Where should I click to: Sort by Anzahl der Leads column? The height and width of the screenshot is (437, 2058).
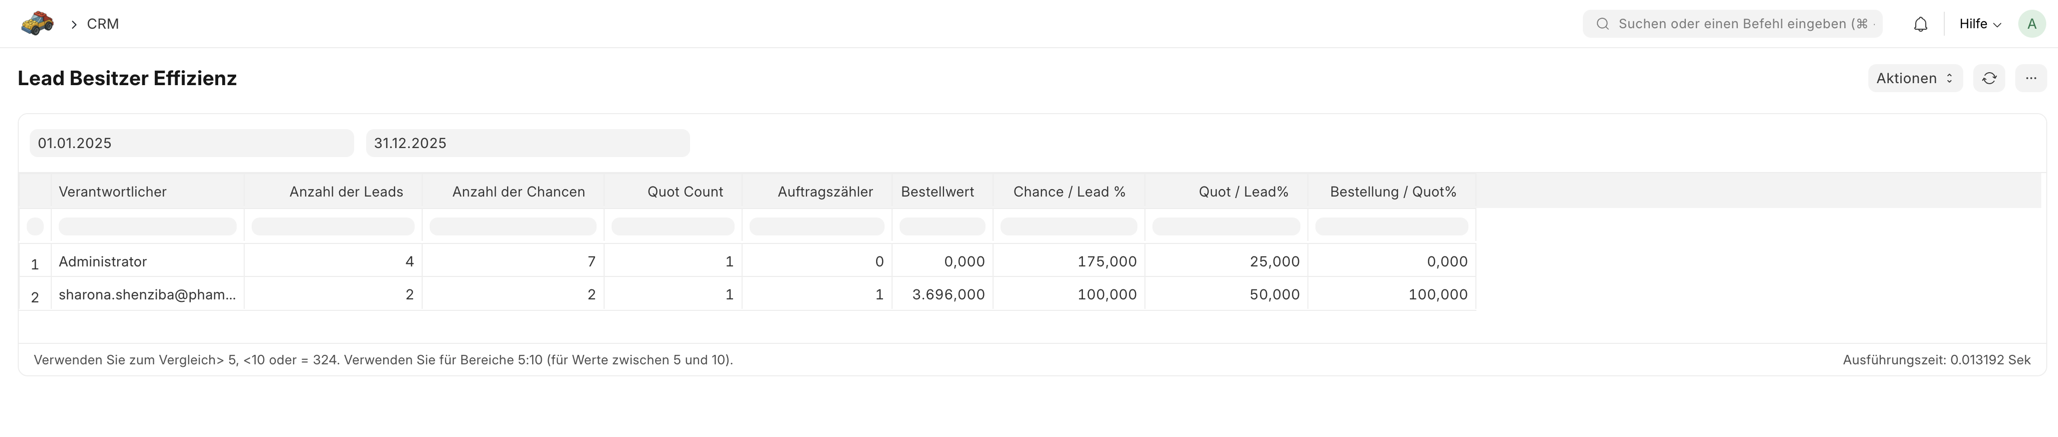click(x=346, y=192)
